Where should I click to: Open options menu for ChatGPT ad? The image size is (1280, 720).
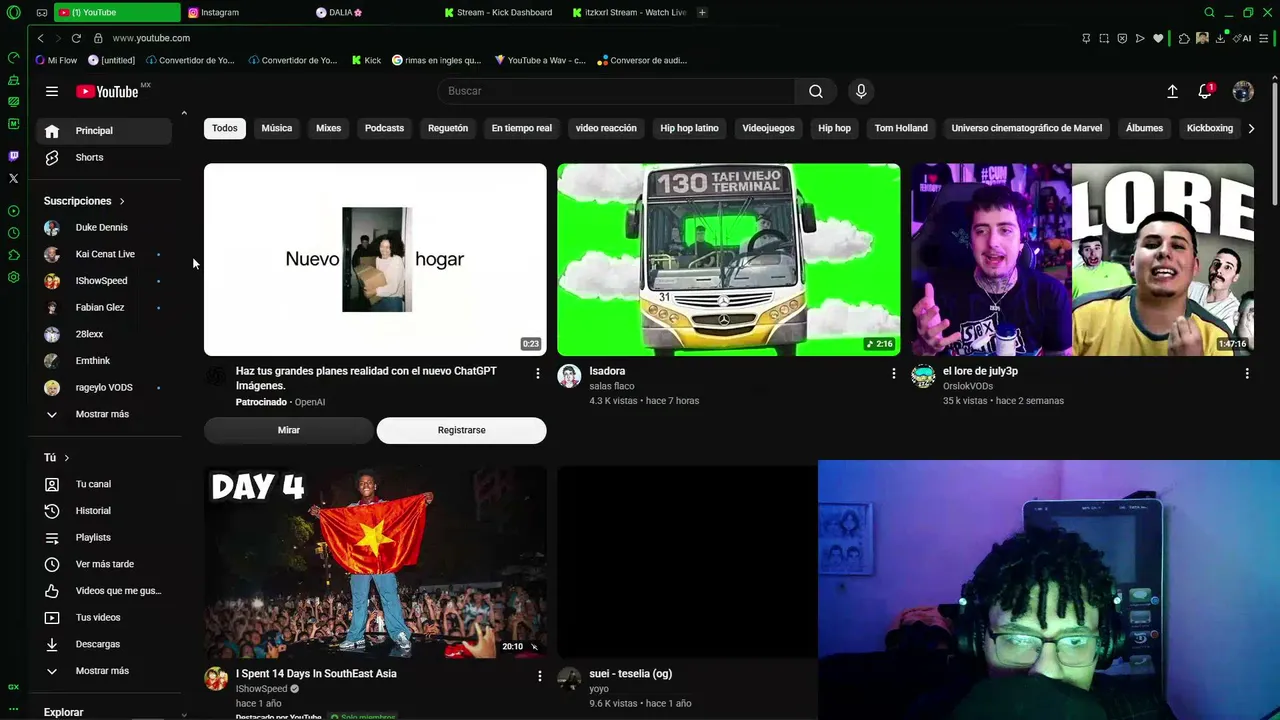click(538, 373)
